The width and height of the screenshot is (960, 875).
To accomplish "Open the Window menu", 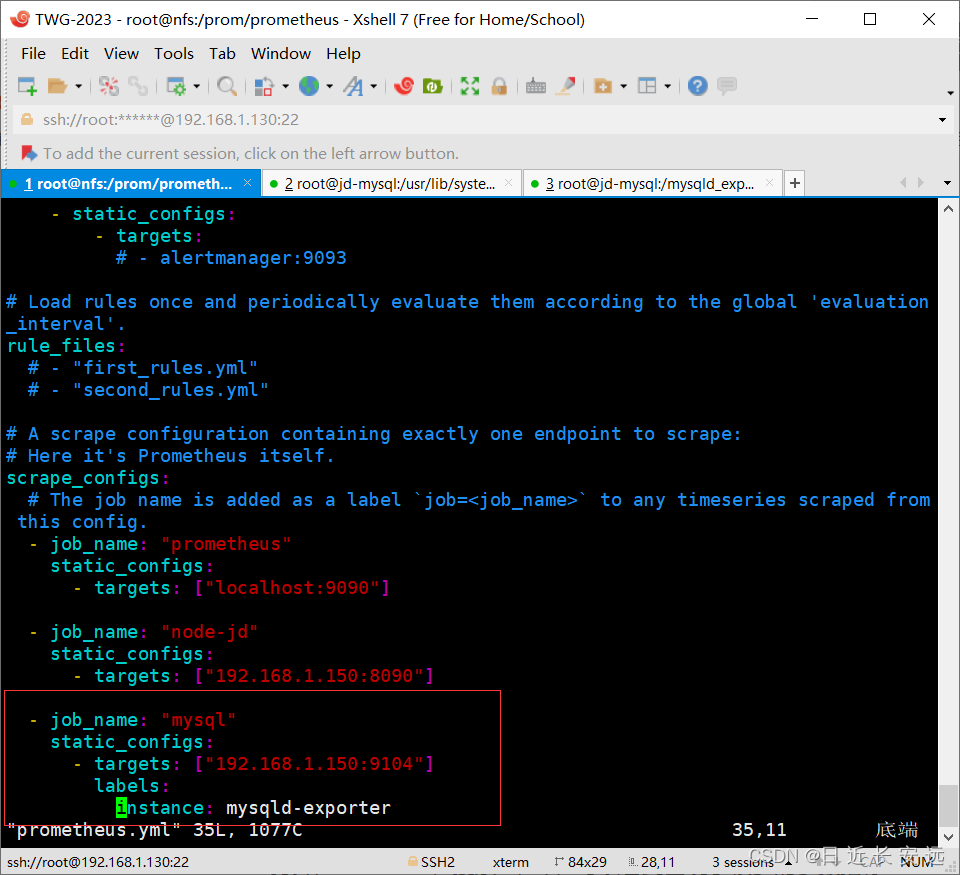I will [x=281, y=54].
